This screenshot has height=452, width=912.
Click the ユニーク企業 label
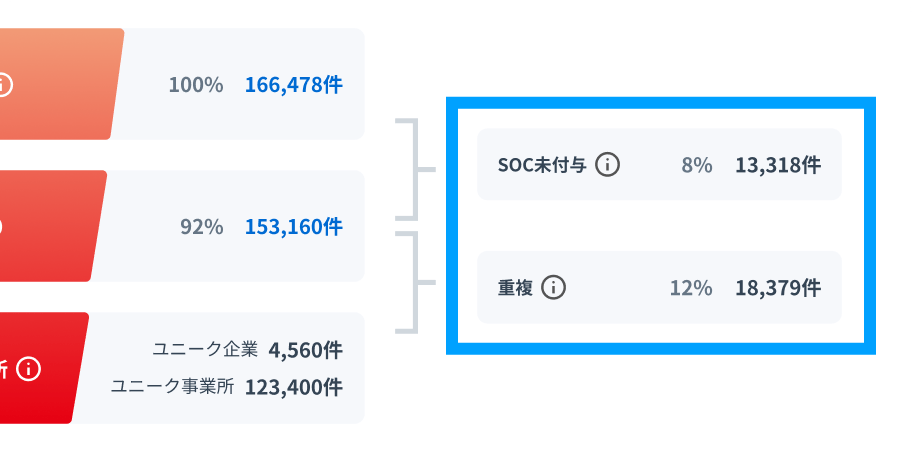pos(205,350)
